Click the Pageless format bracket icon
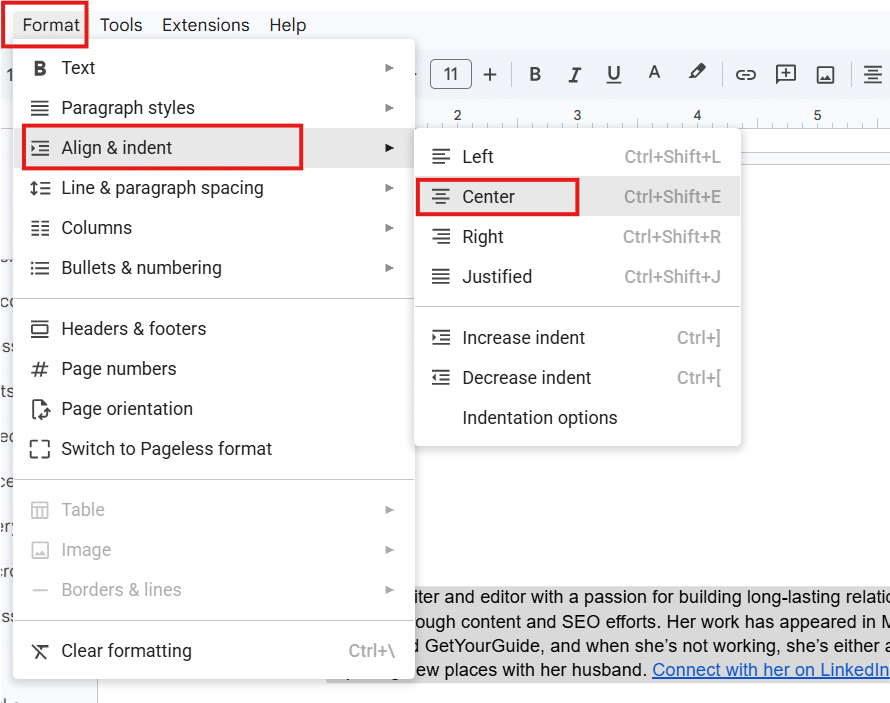Viewport: 890px width, 703px height. coord(40,449)
